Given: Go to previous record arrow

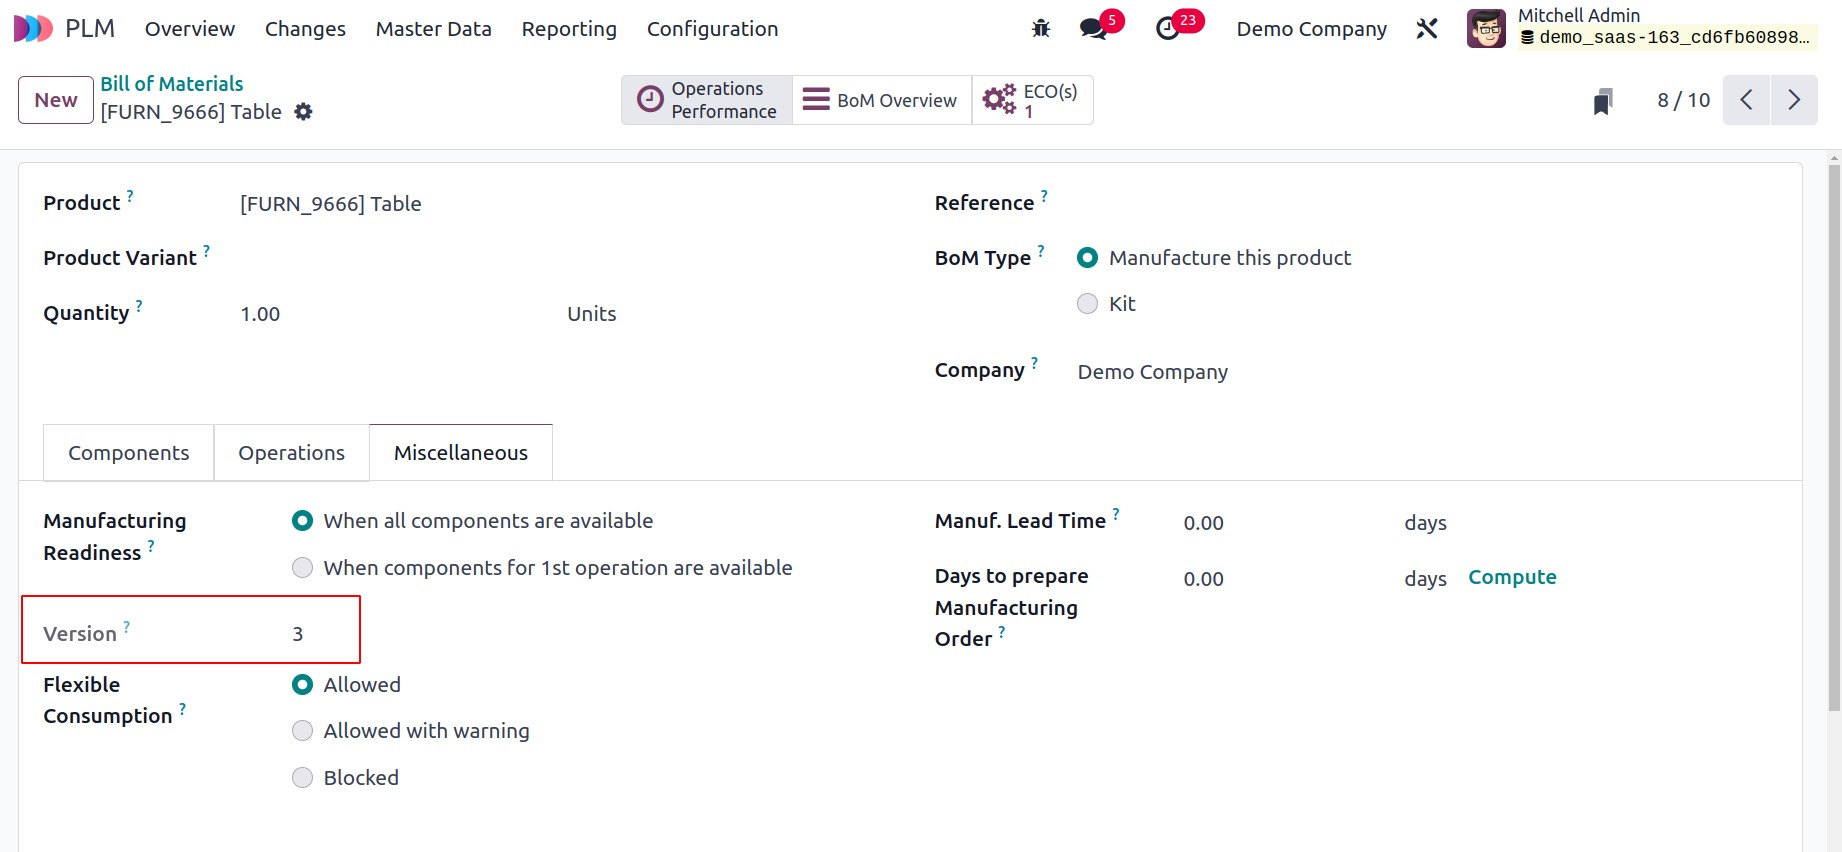Looking at the screenshot, I should [1747, 100].
